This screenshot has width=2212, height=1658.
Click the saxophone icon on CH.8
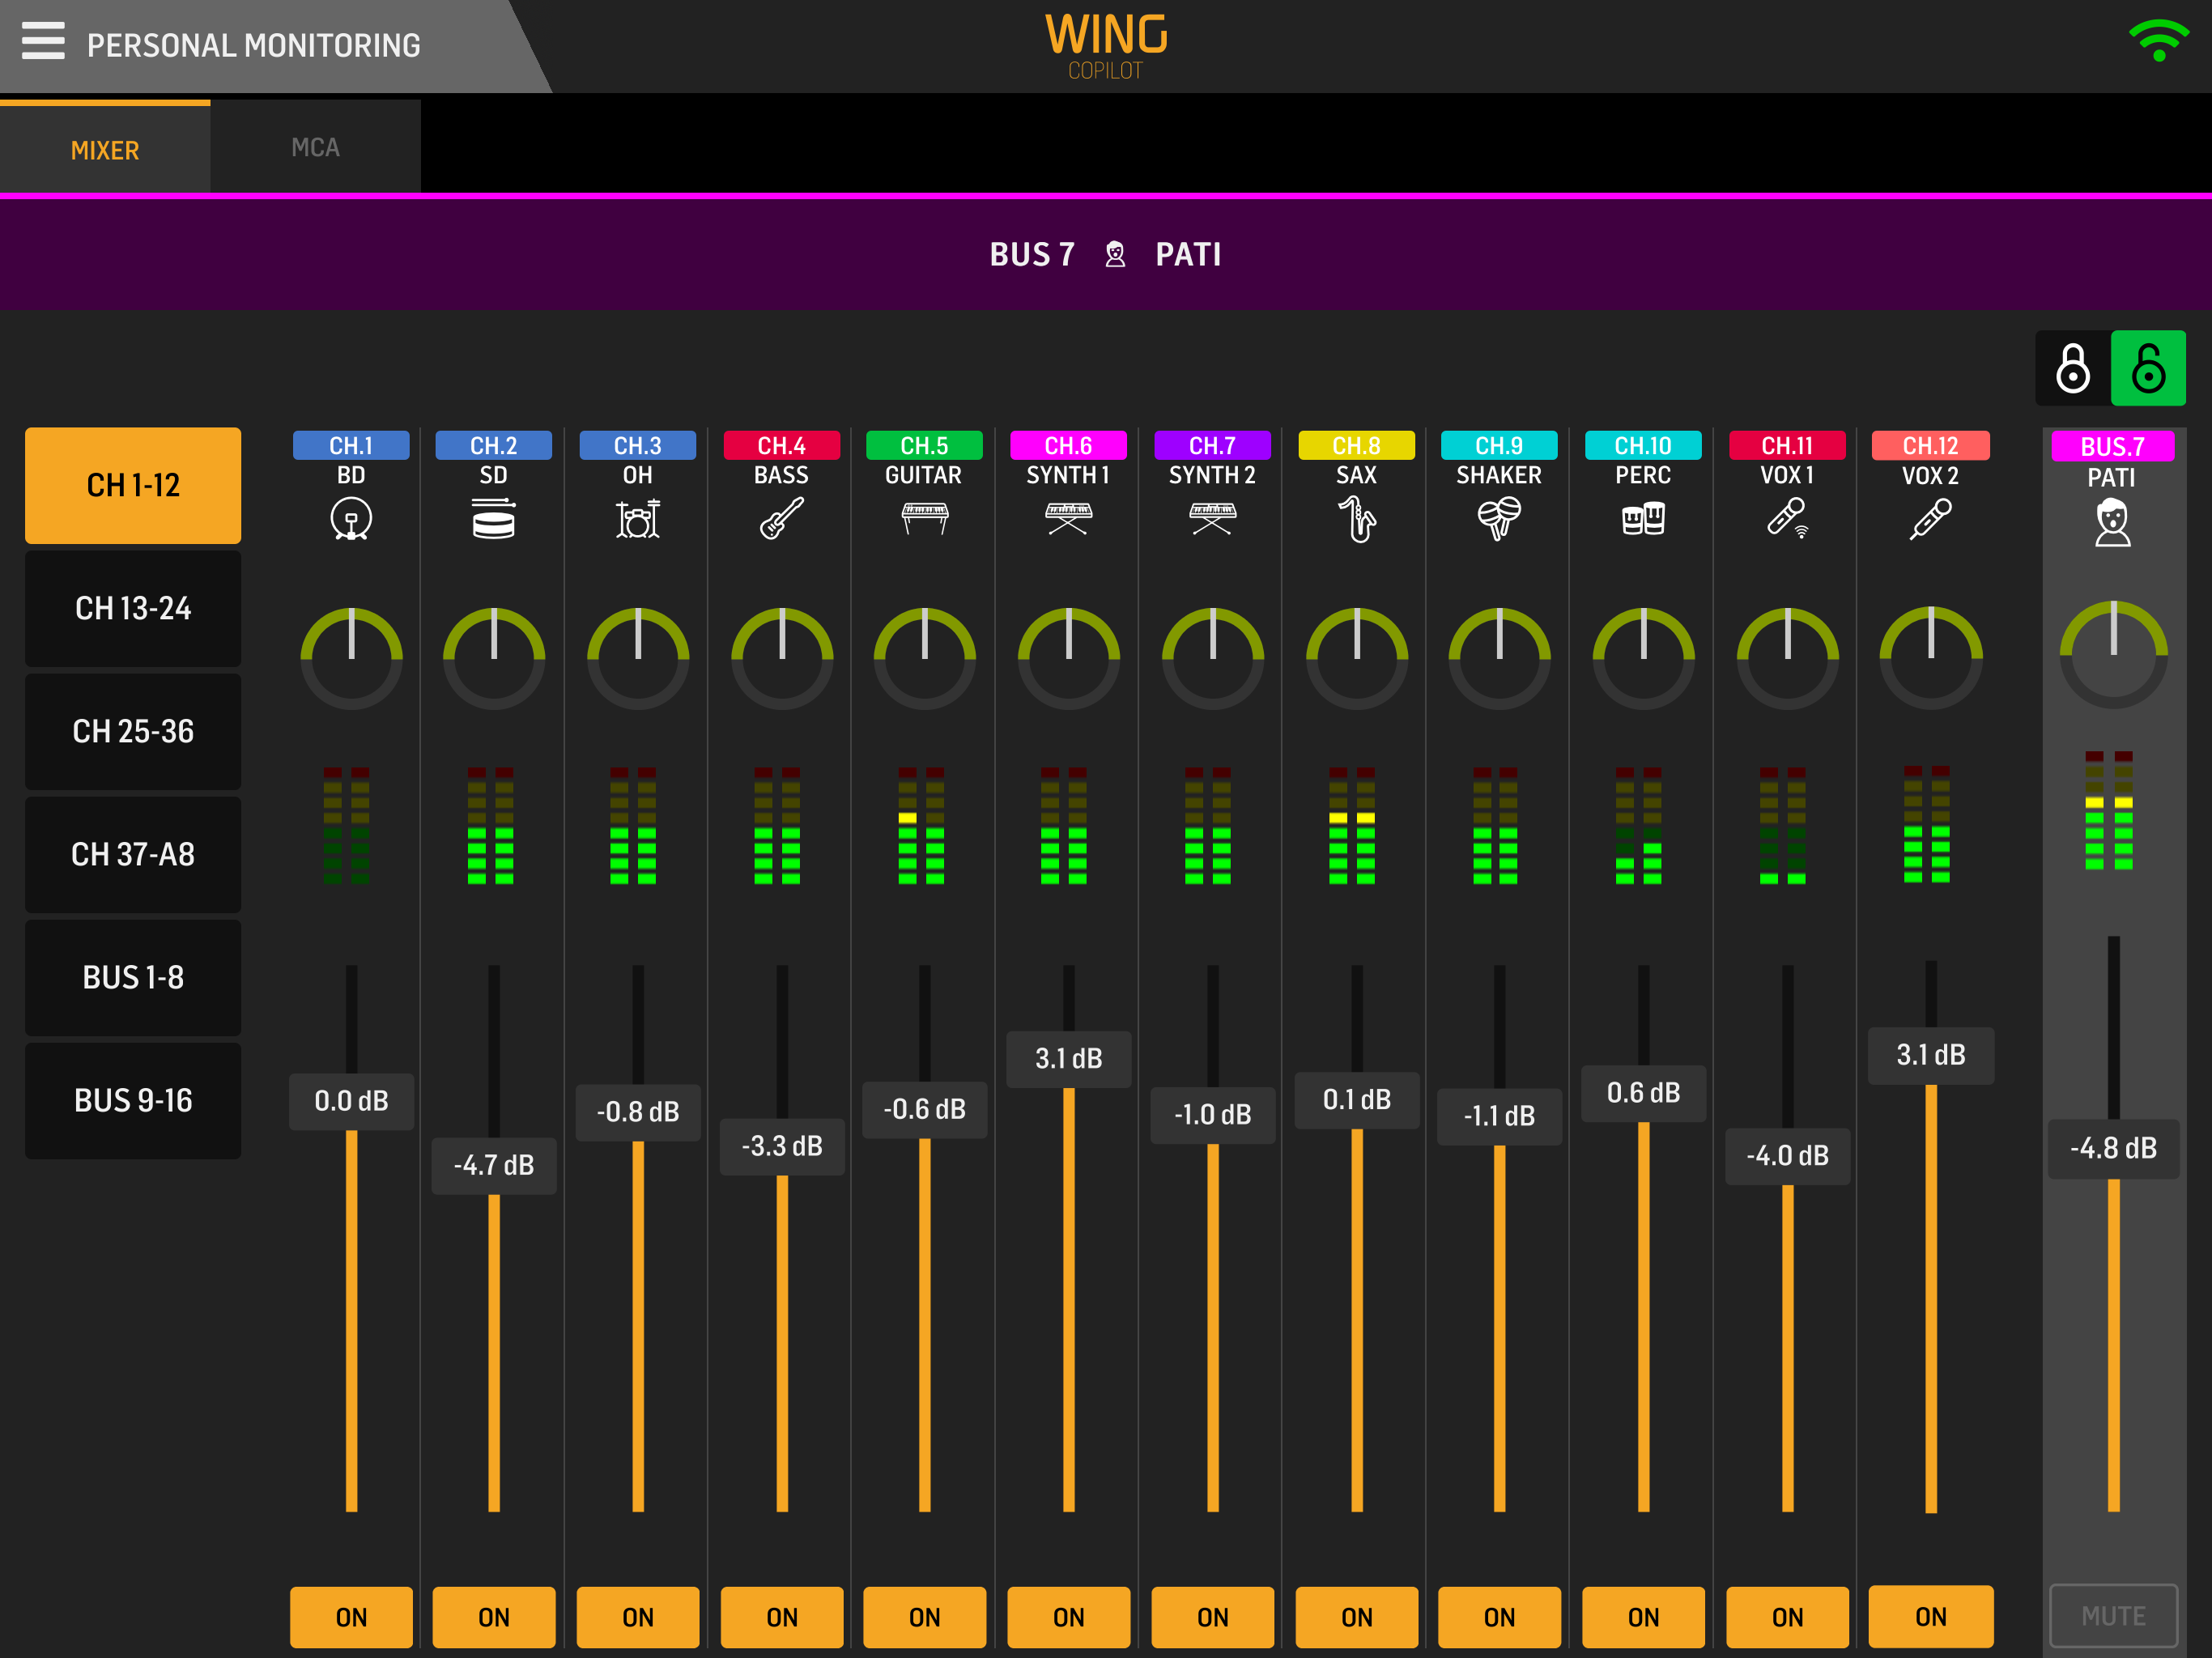pos(1356,519)
